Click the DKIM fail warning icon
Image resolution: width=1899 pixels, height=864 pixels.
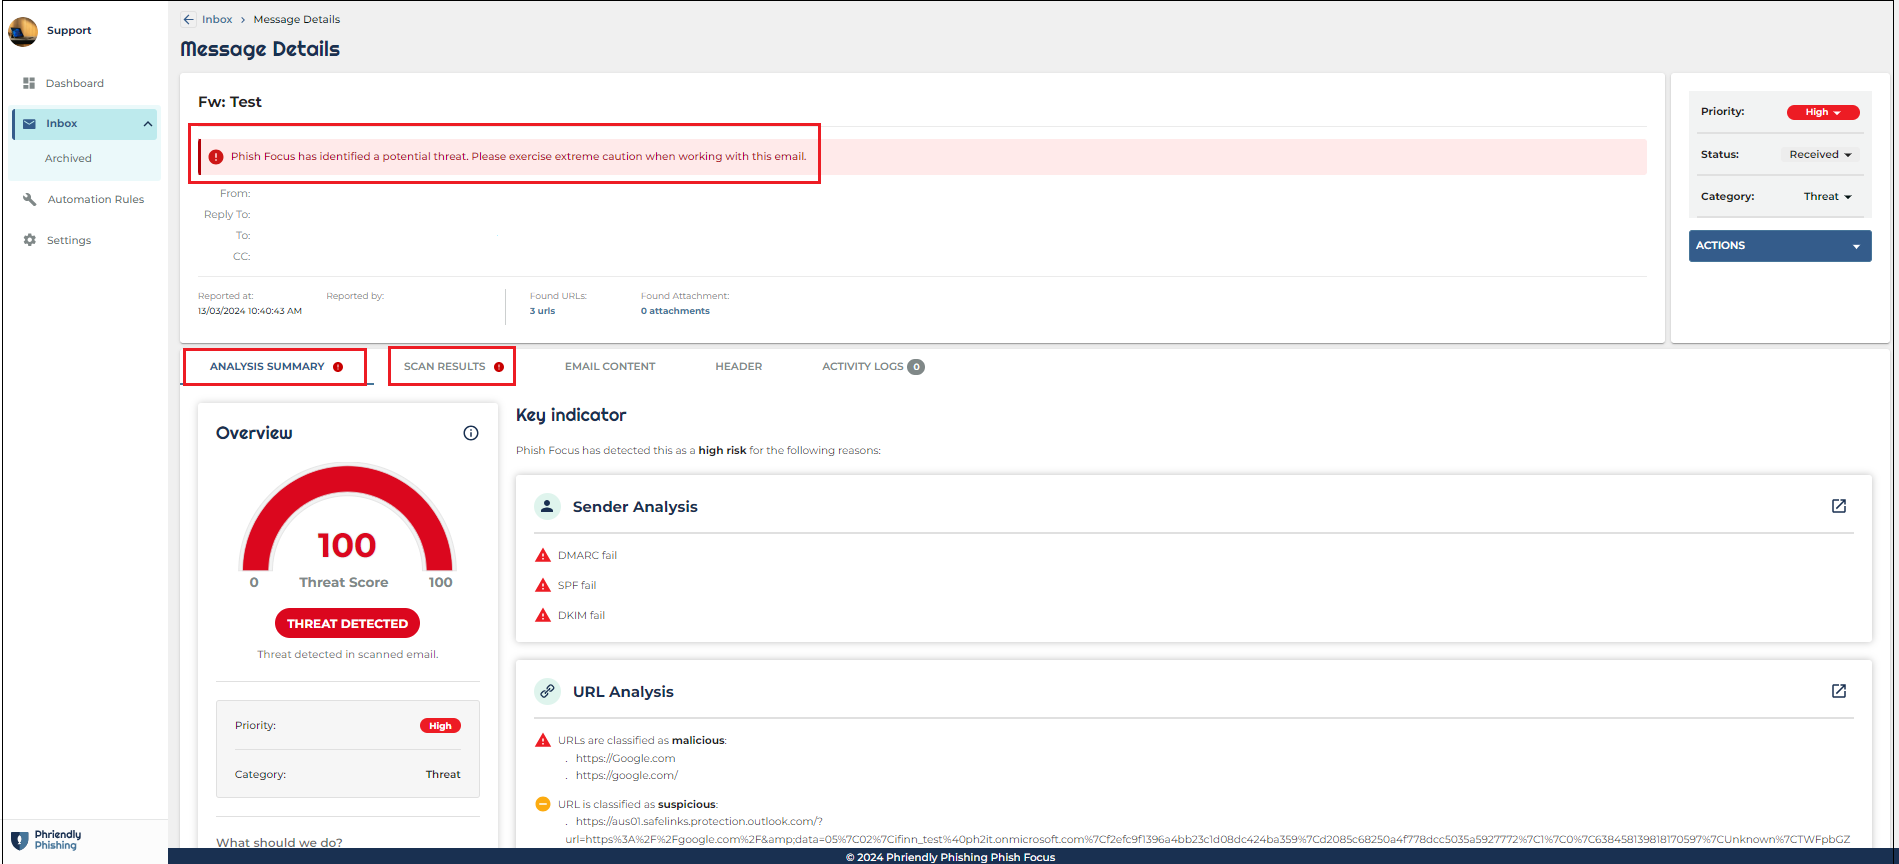(543, 616)
